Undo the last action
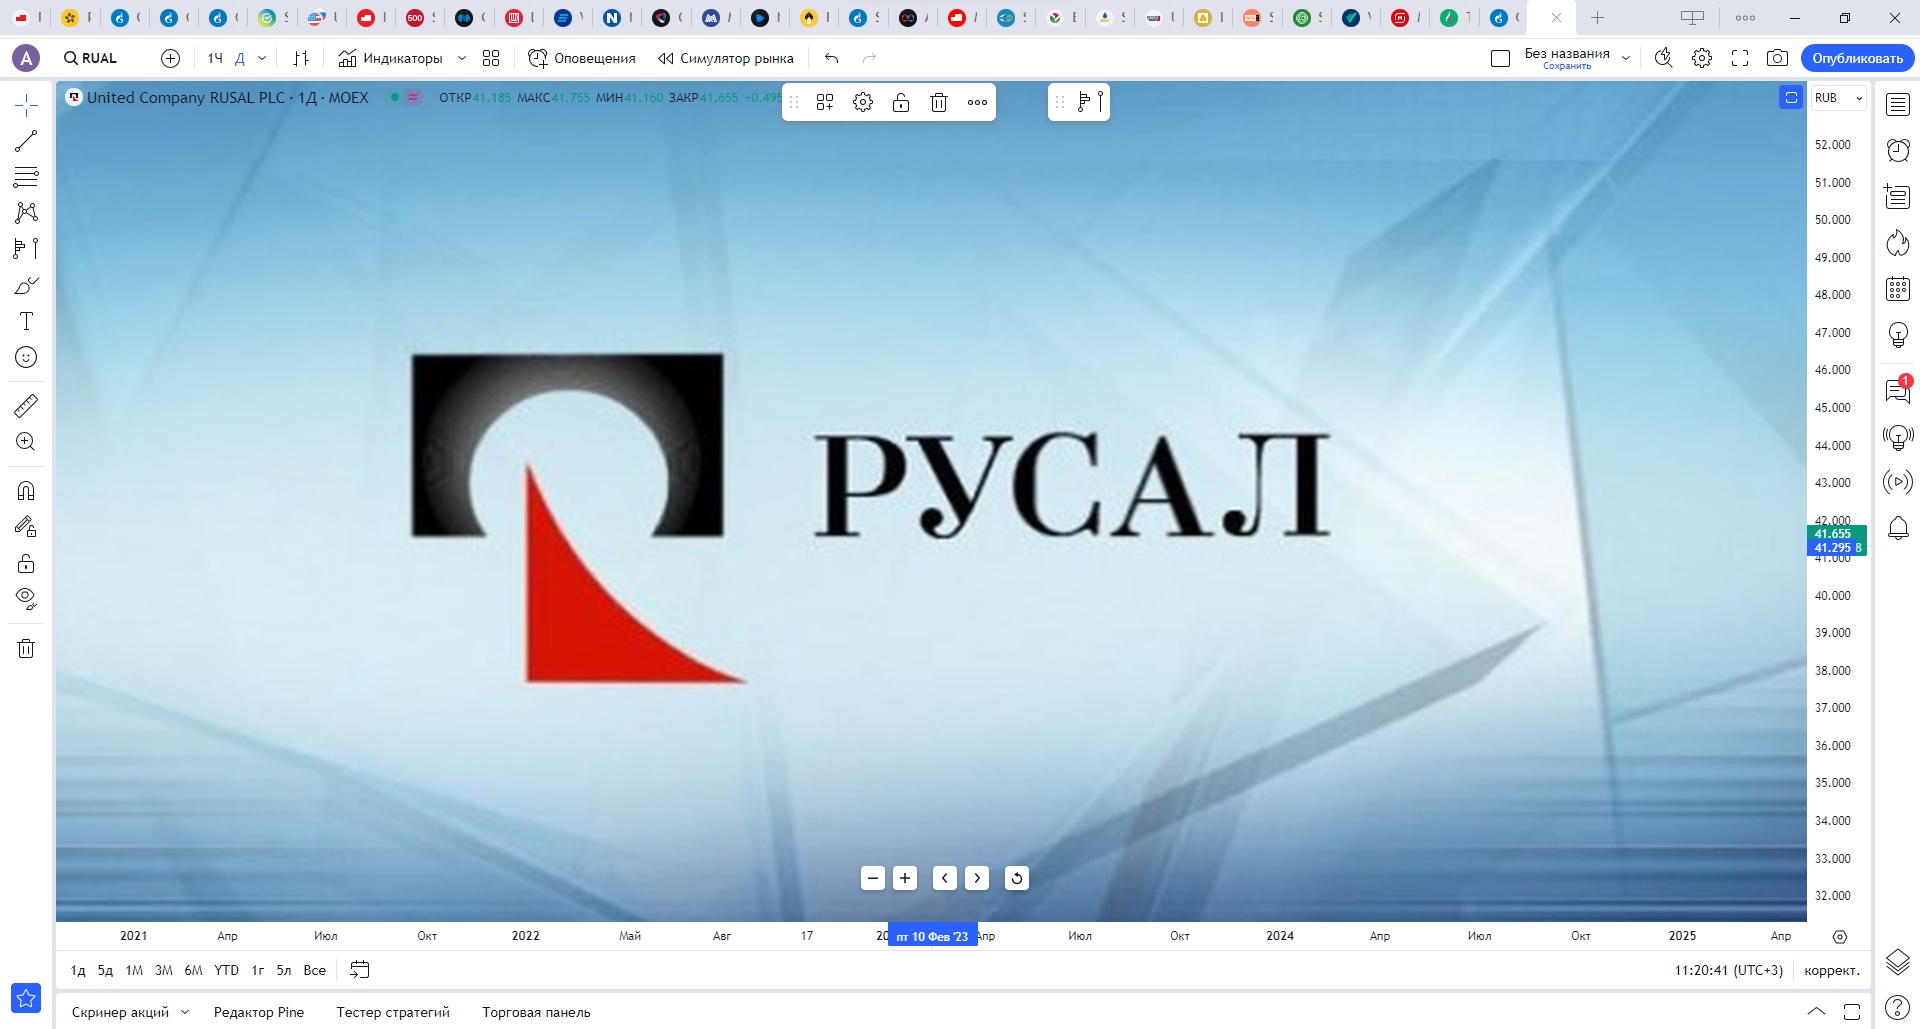The width and height of the screenshot is (1920, 1029). pyautogui.click(x=832, y=58)
